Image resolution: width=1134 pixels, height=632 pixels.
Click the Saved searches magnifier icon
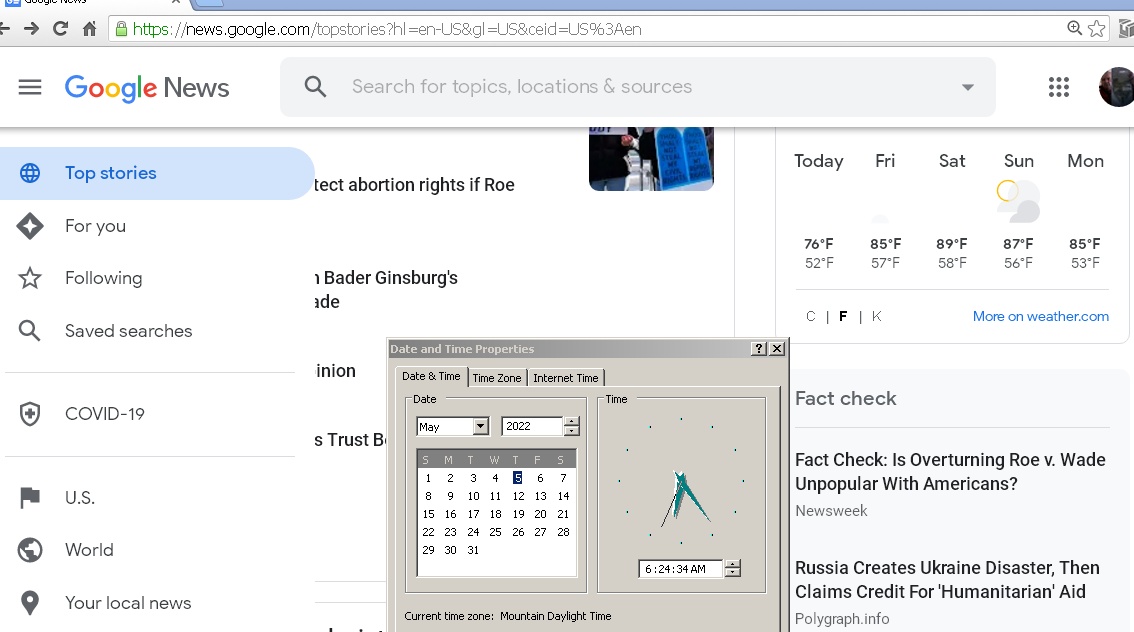pyautogui.click(x=30, y=331)
